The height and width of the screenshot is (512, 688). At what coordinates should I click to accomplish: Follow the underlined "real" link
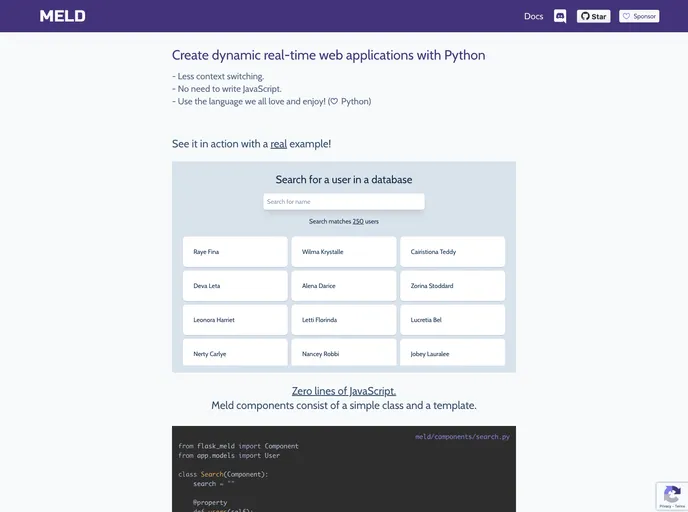278,144
